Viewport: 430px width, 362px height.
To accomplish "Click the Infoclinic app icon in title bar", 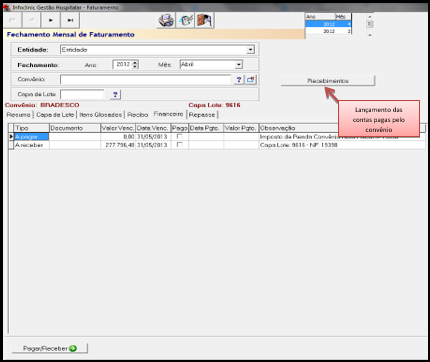I will pos(6,7).
